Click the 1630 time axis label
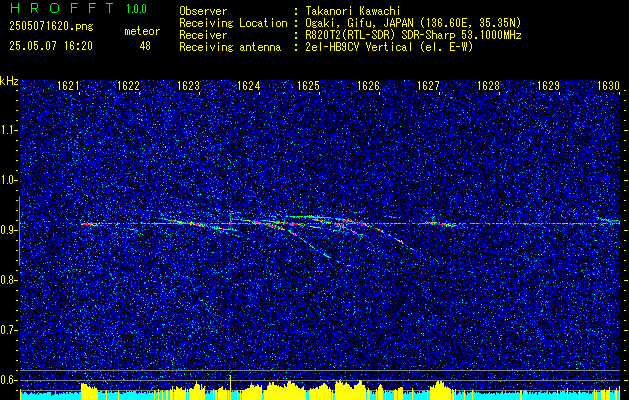The image size is (629, 400). point(609,86)
